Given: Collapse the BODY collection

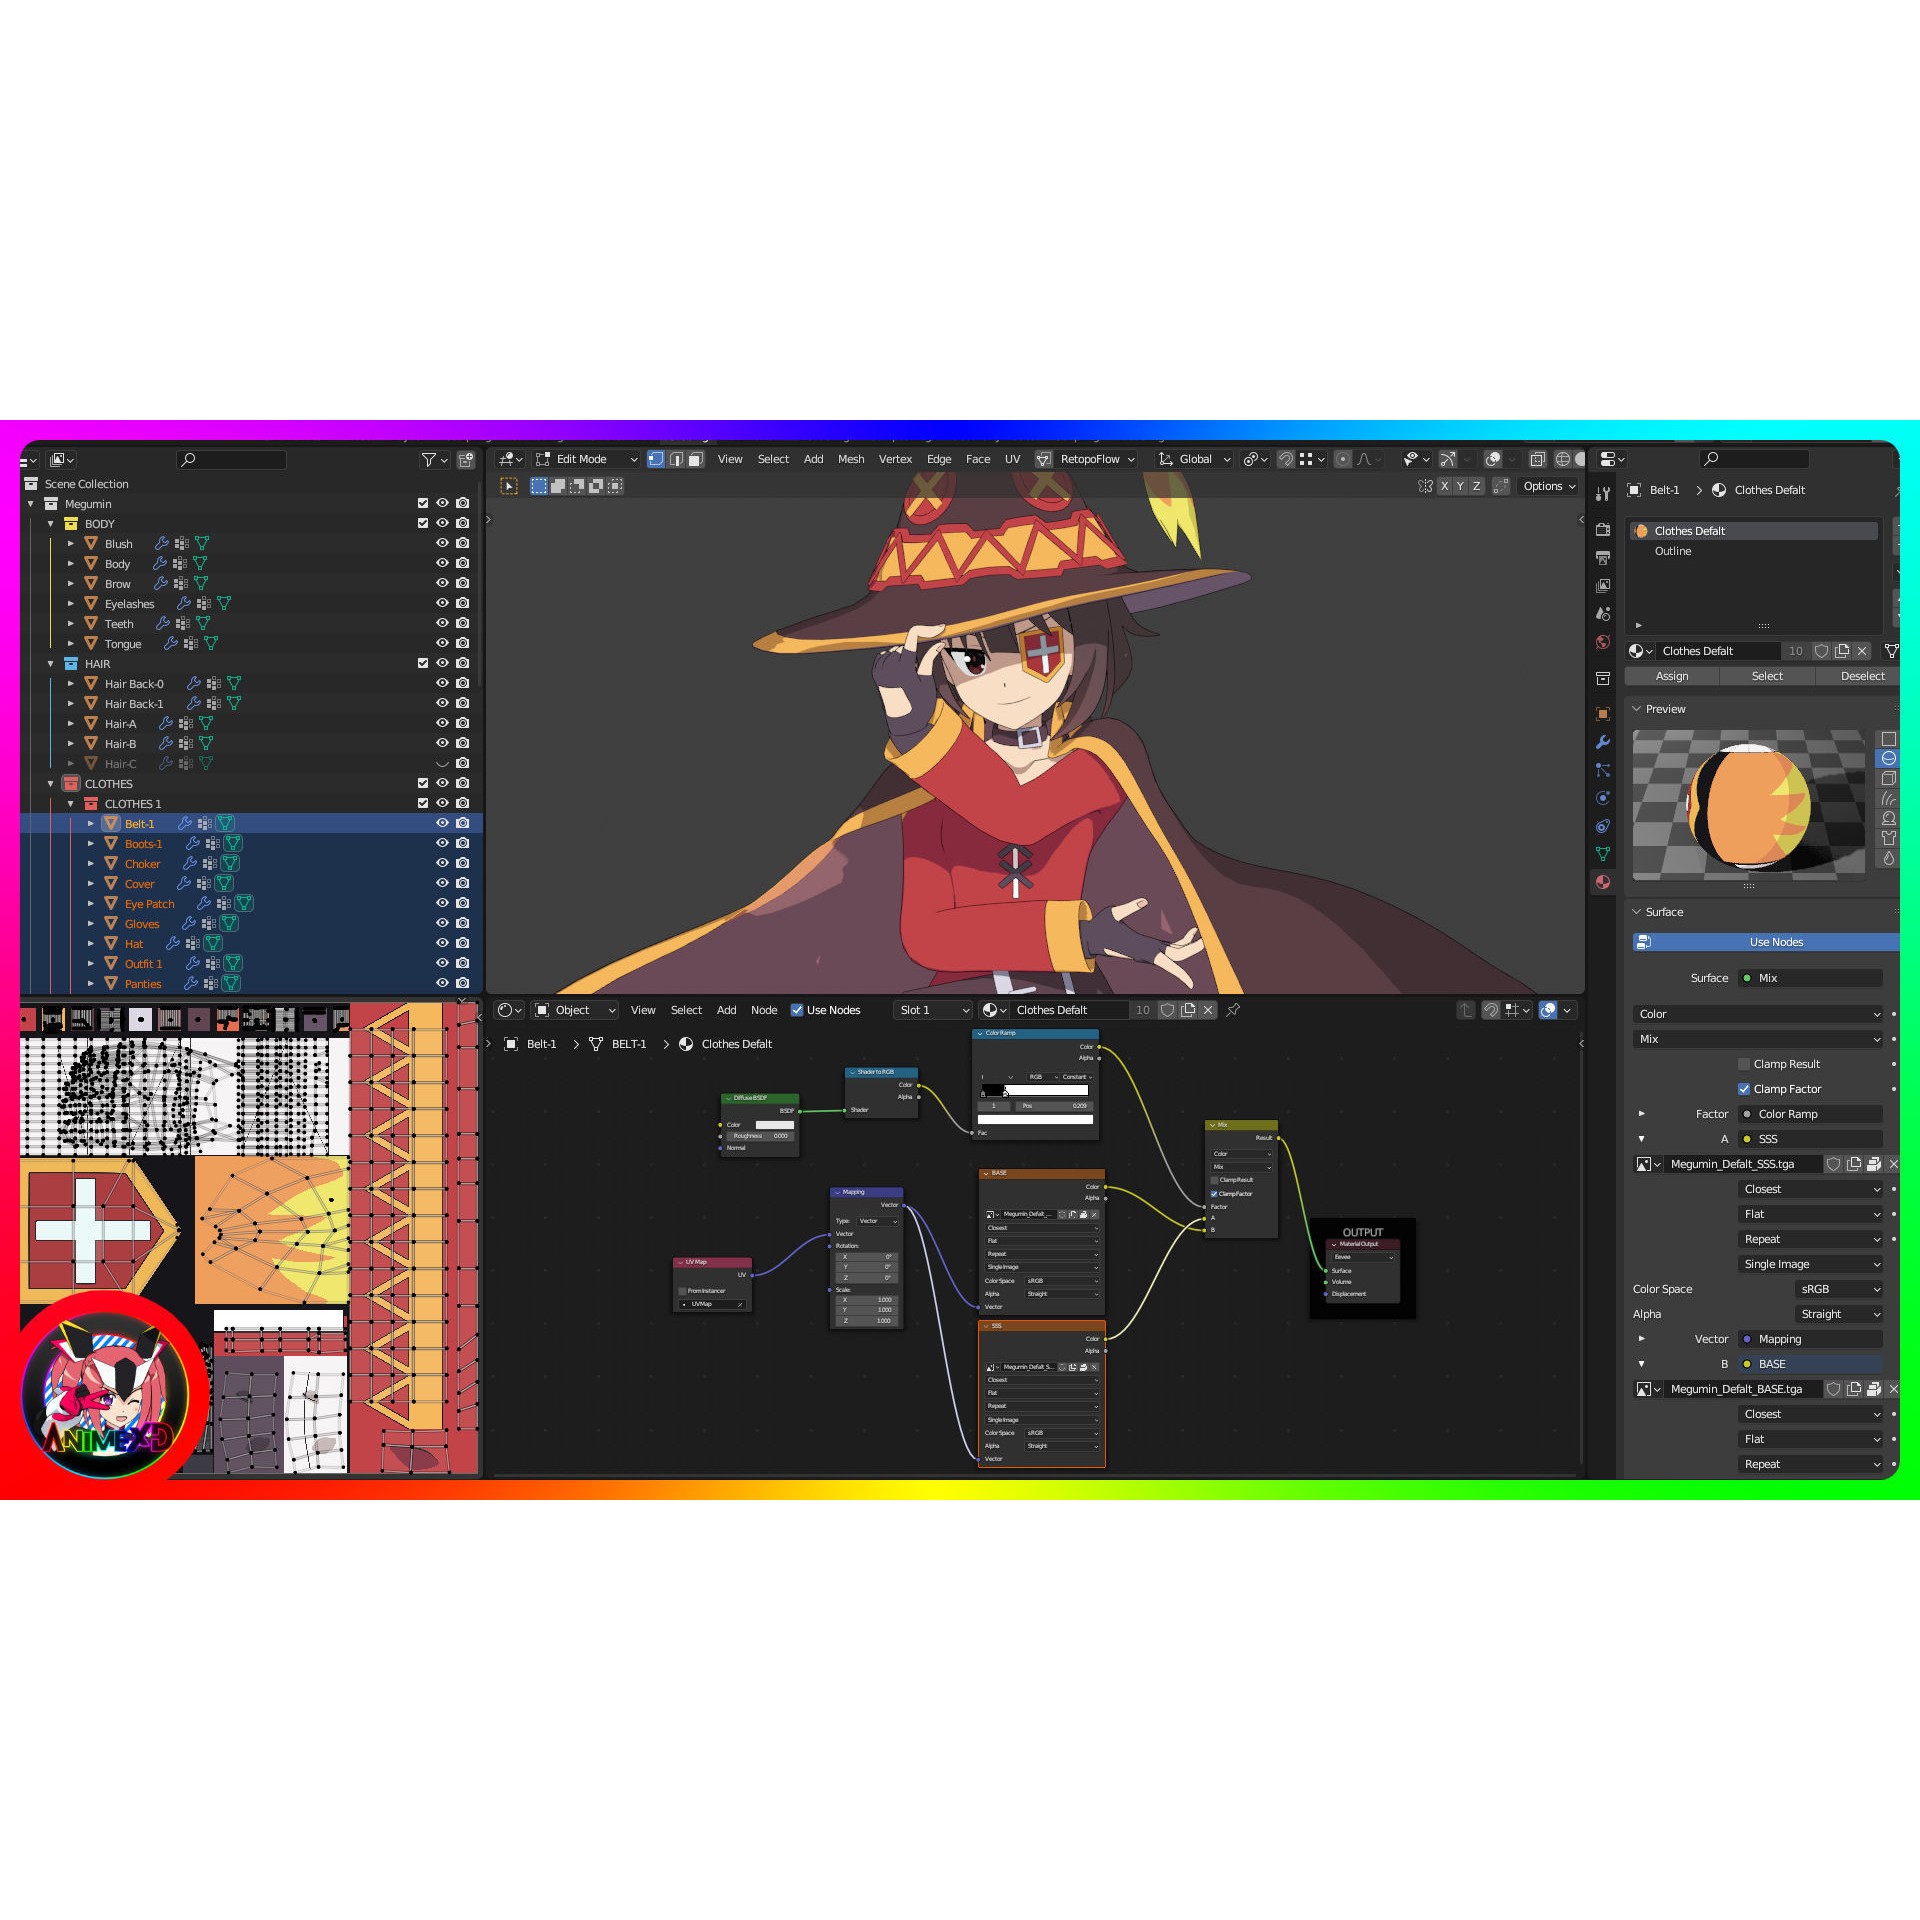Looking at the screenshot, I should point(52,523).
